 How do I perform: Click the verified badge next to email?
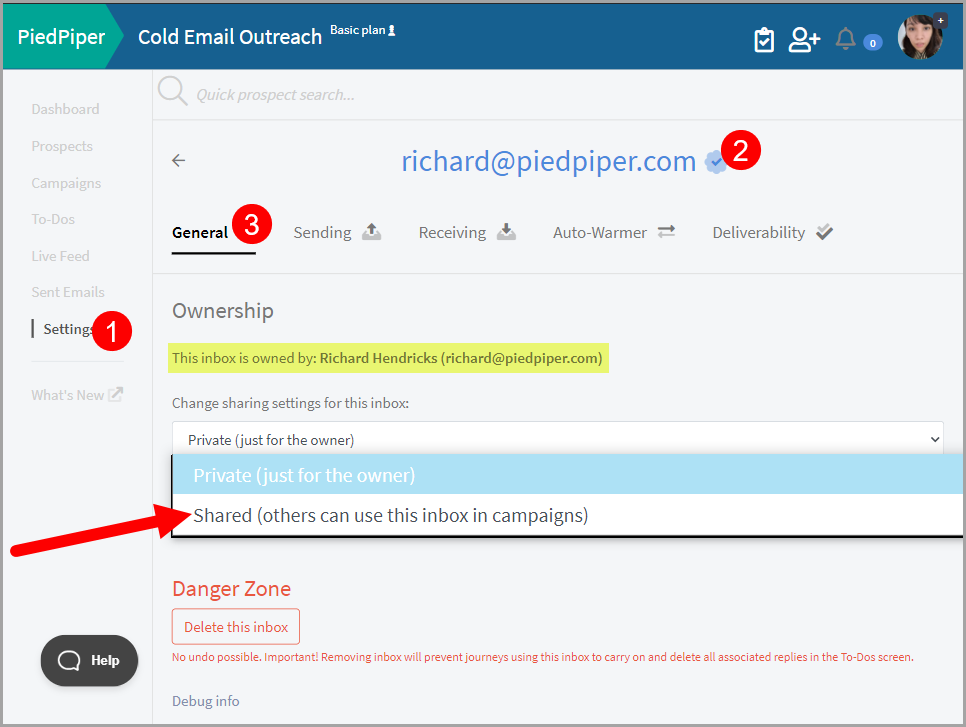tap(714, 162)
